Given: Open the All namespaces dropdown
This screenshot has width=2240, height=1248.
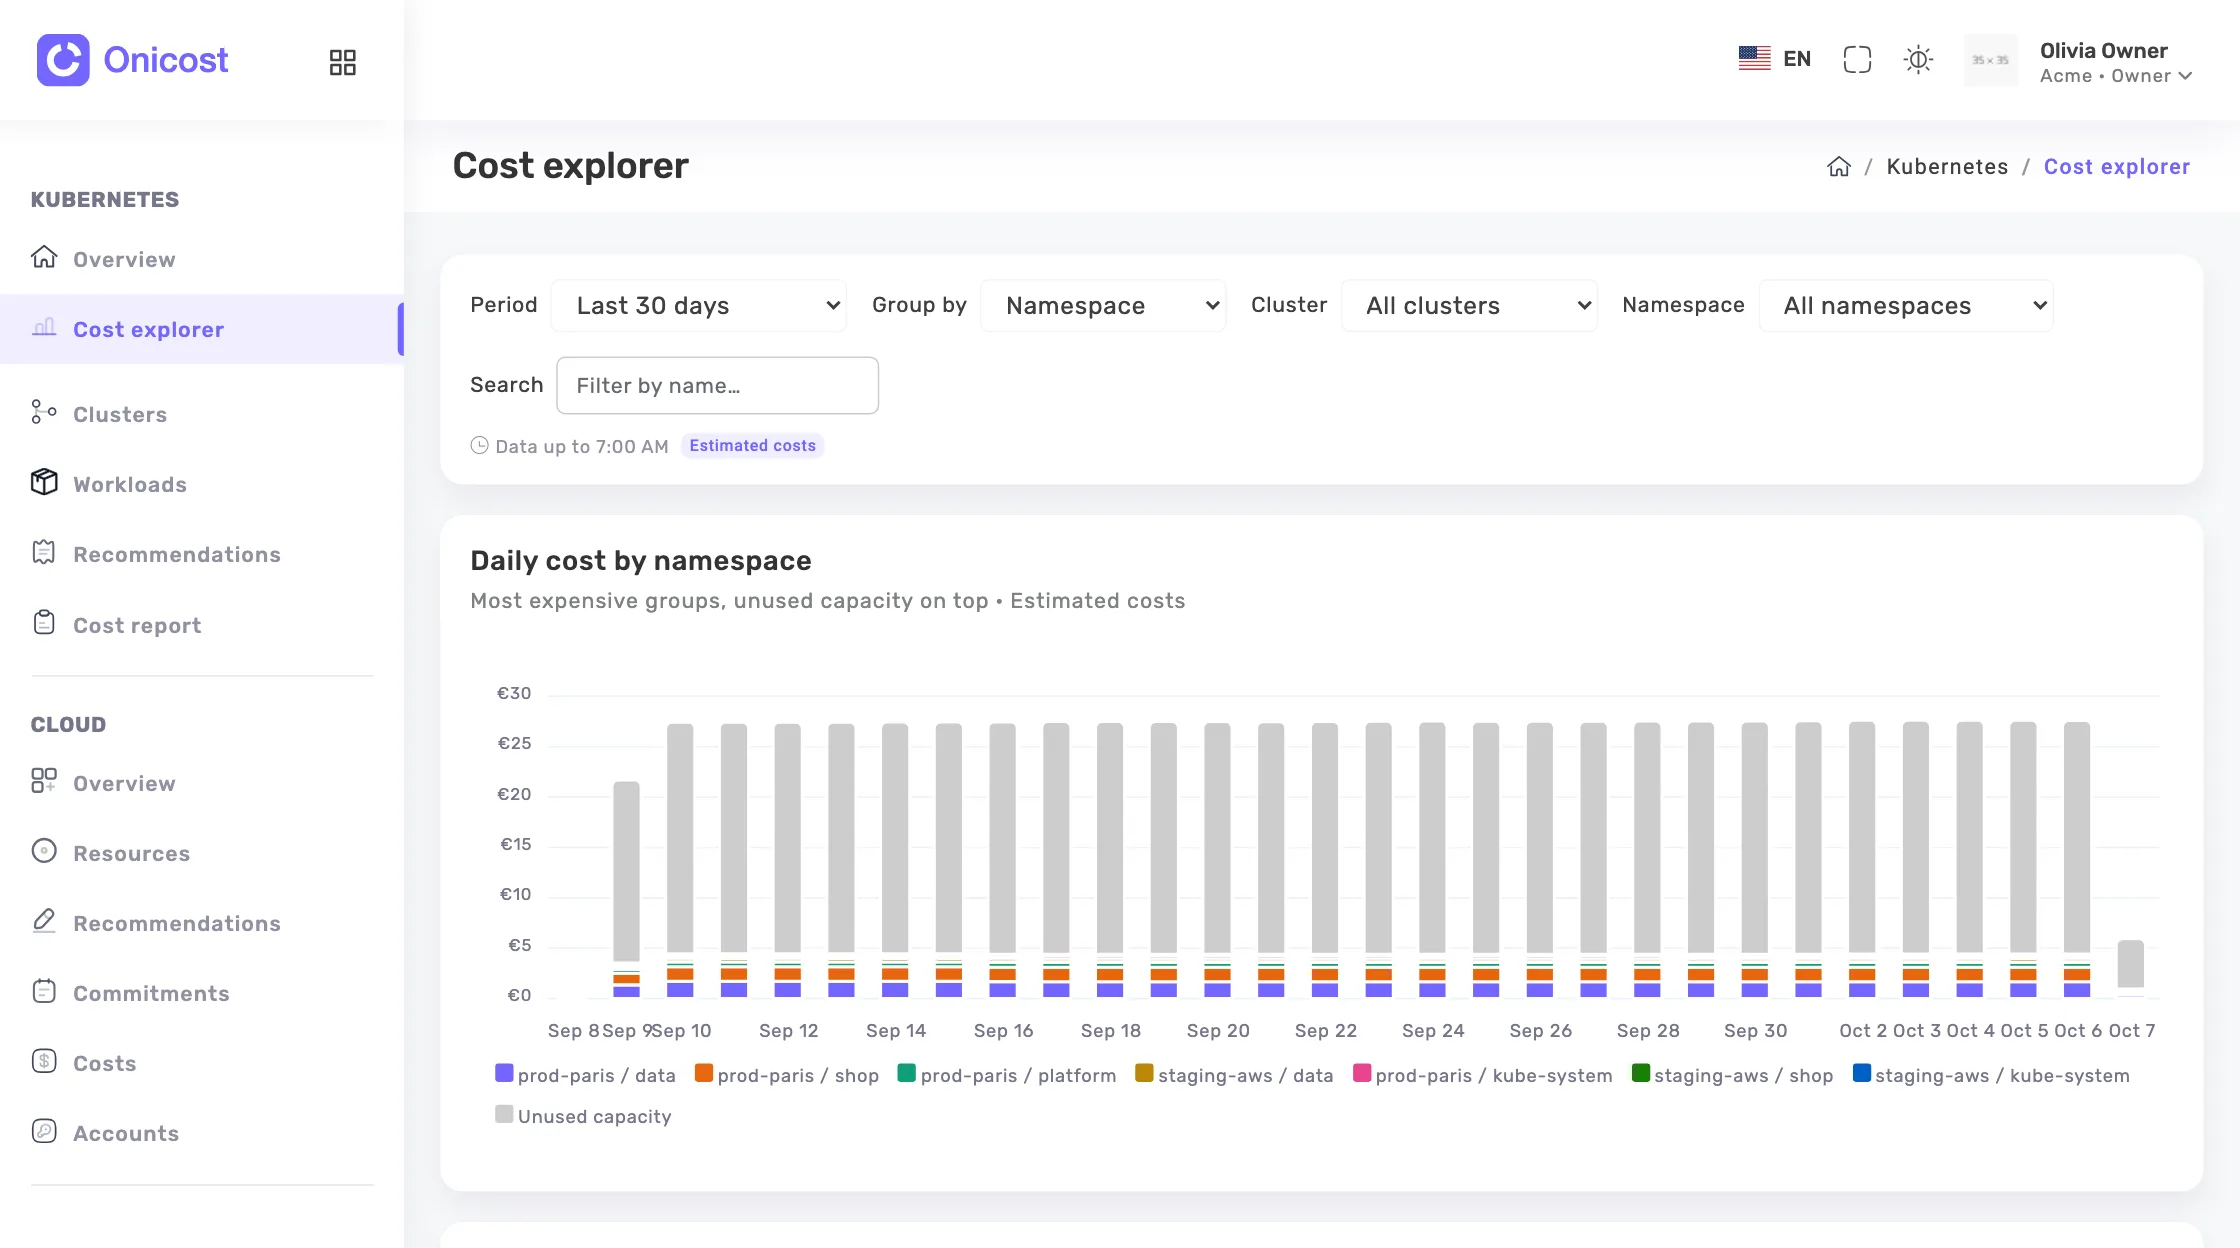Looking at the screenshot, I should (1906, 306).
